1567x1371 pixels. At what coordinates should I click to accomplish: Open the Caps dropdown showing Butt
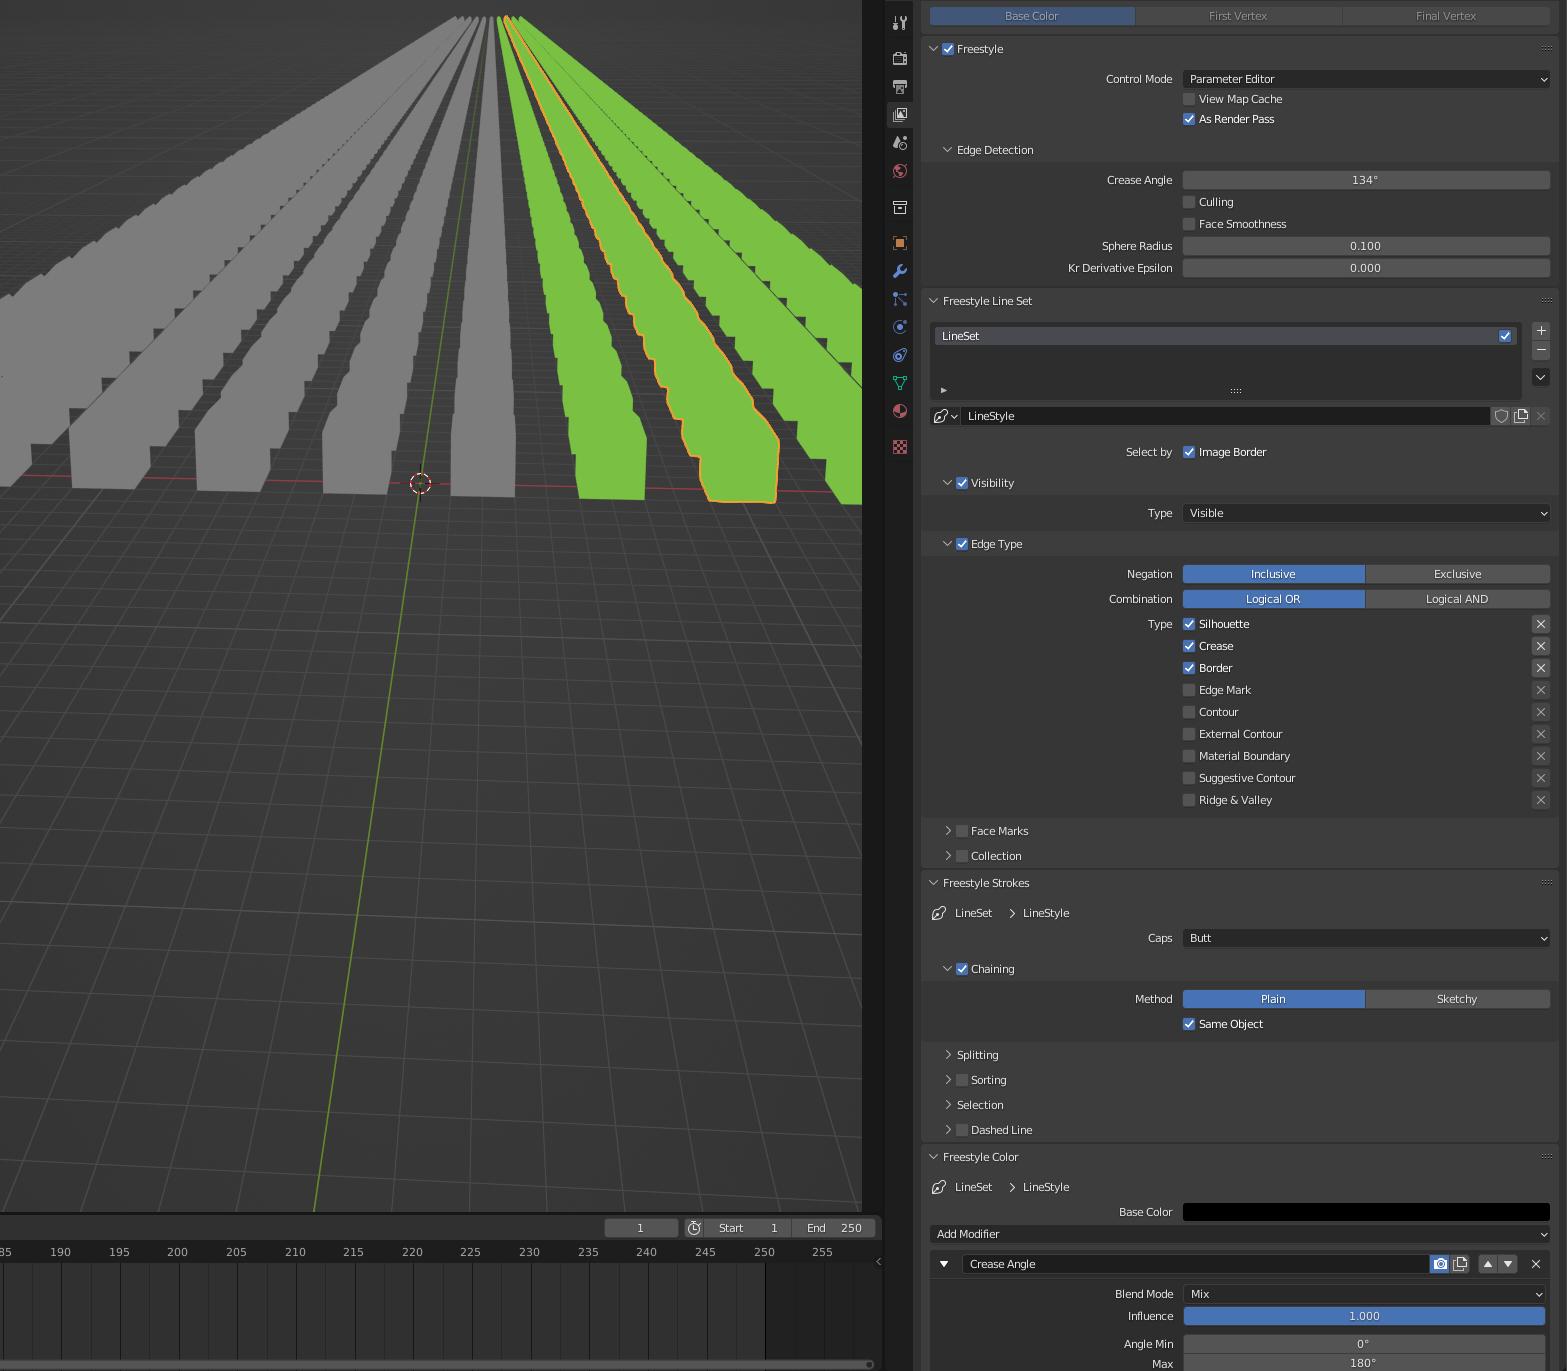point(1365,938)
